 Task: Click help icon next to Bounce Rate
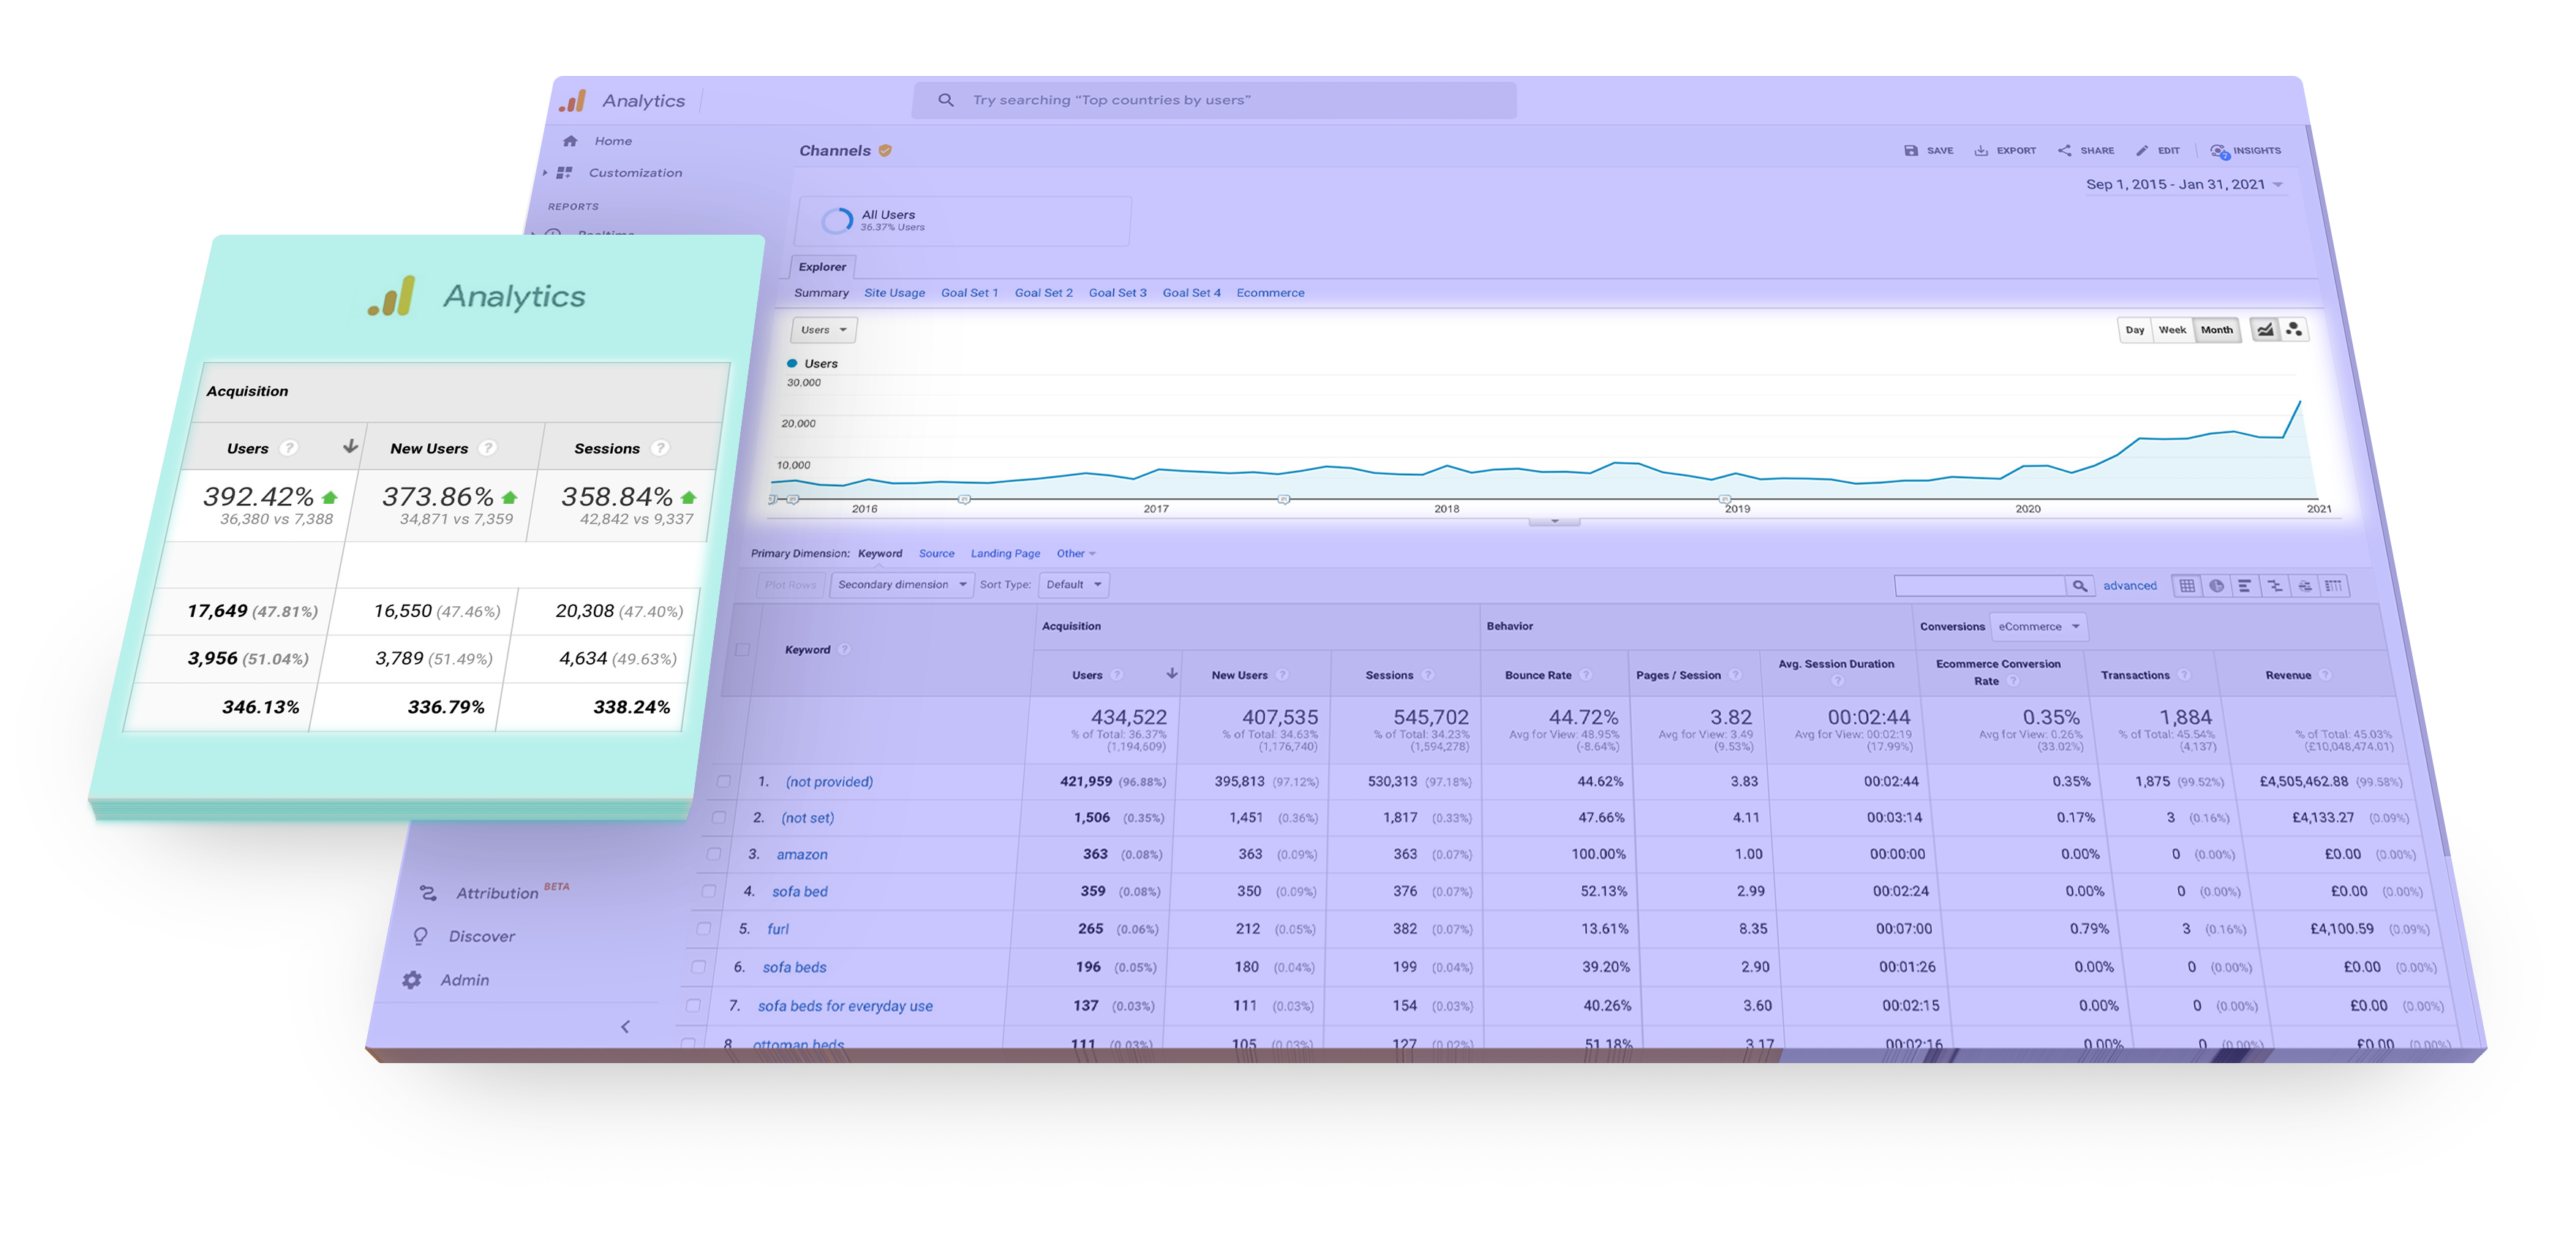pyautogui.click(x=1585, y=675)
